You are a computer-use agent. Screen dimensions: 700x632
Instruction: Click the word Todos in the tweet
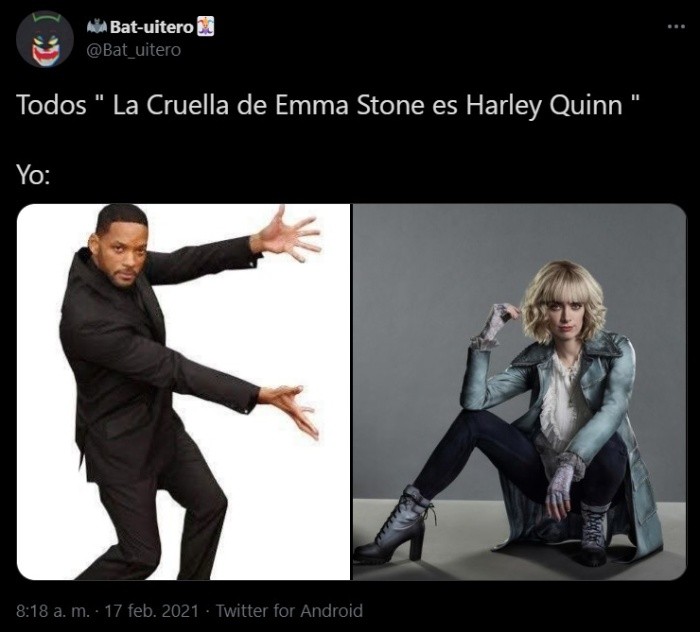coord(51,105)
